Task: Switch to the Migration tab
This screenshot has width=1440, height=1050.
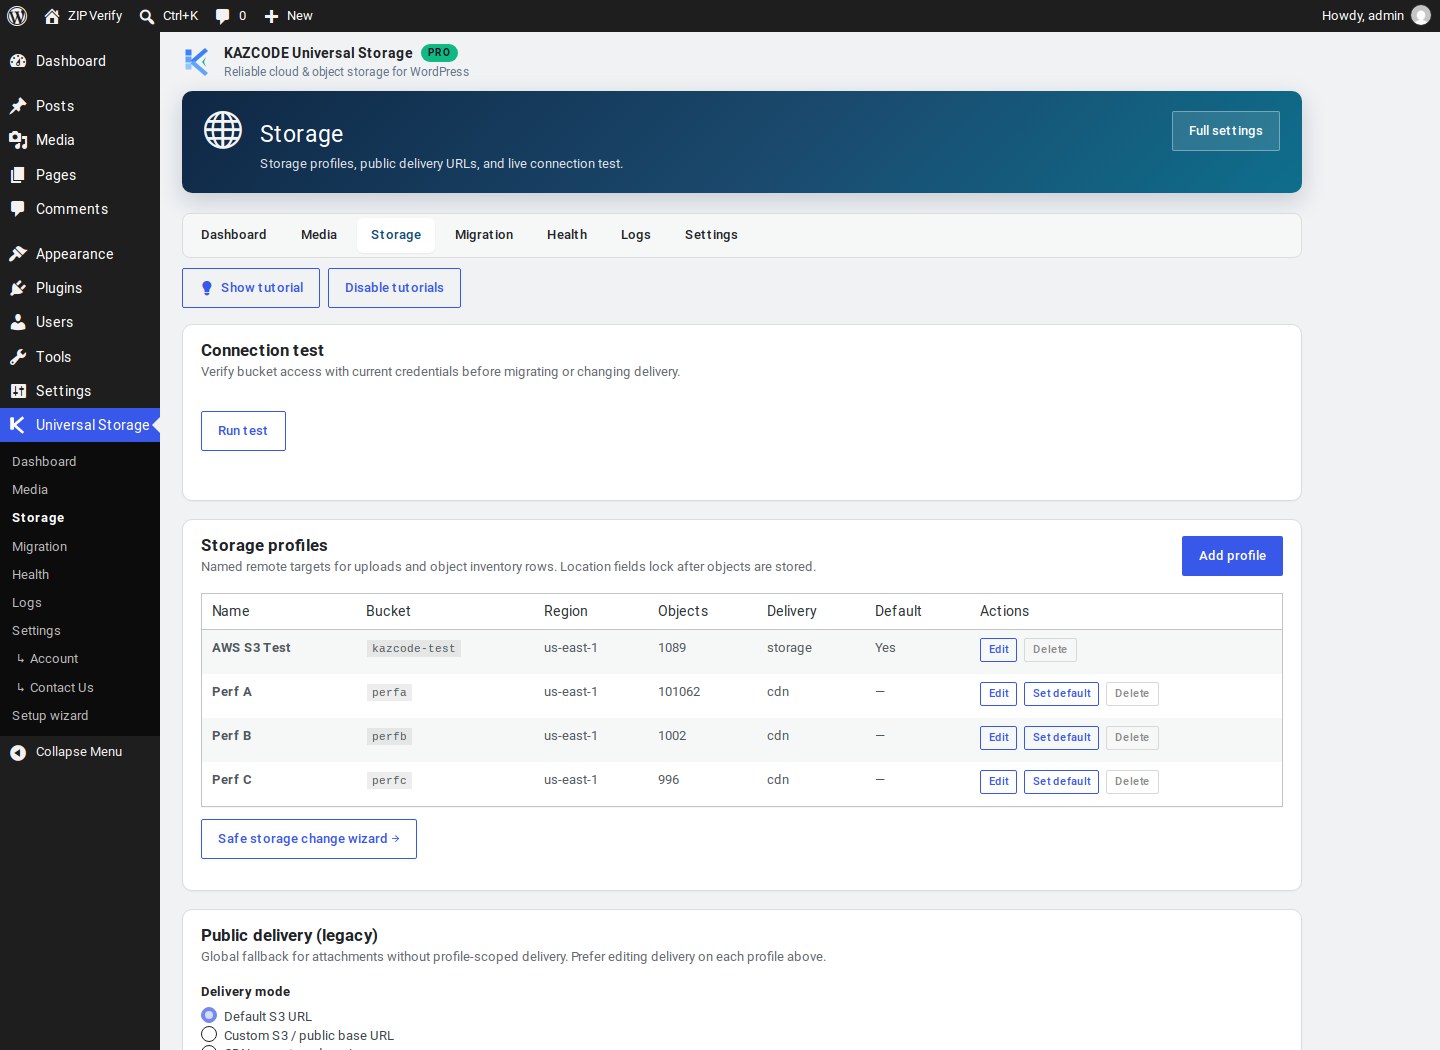Action: click(x=484, y=235)
